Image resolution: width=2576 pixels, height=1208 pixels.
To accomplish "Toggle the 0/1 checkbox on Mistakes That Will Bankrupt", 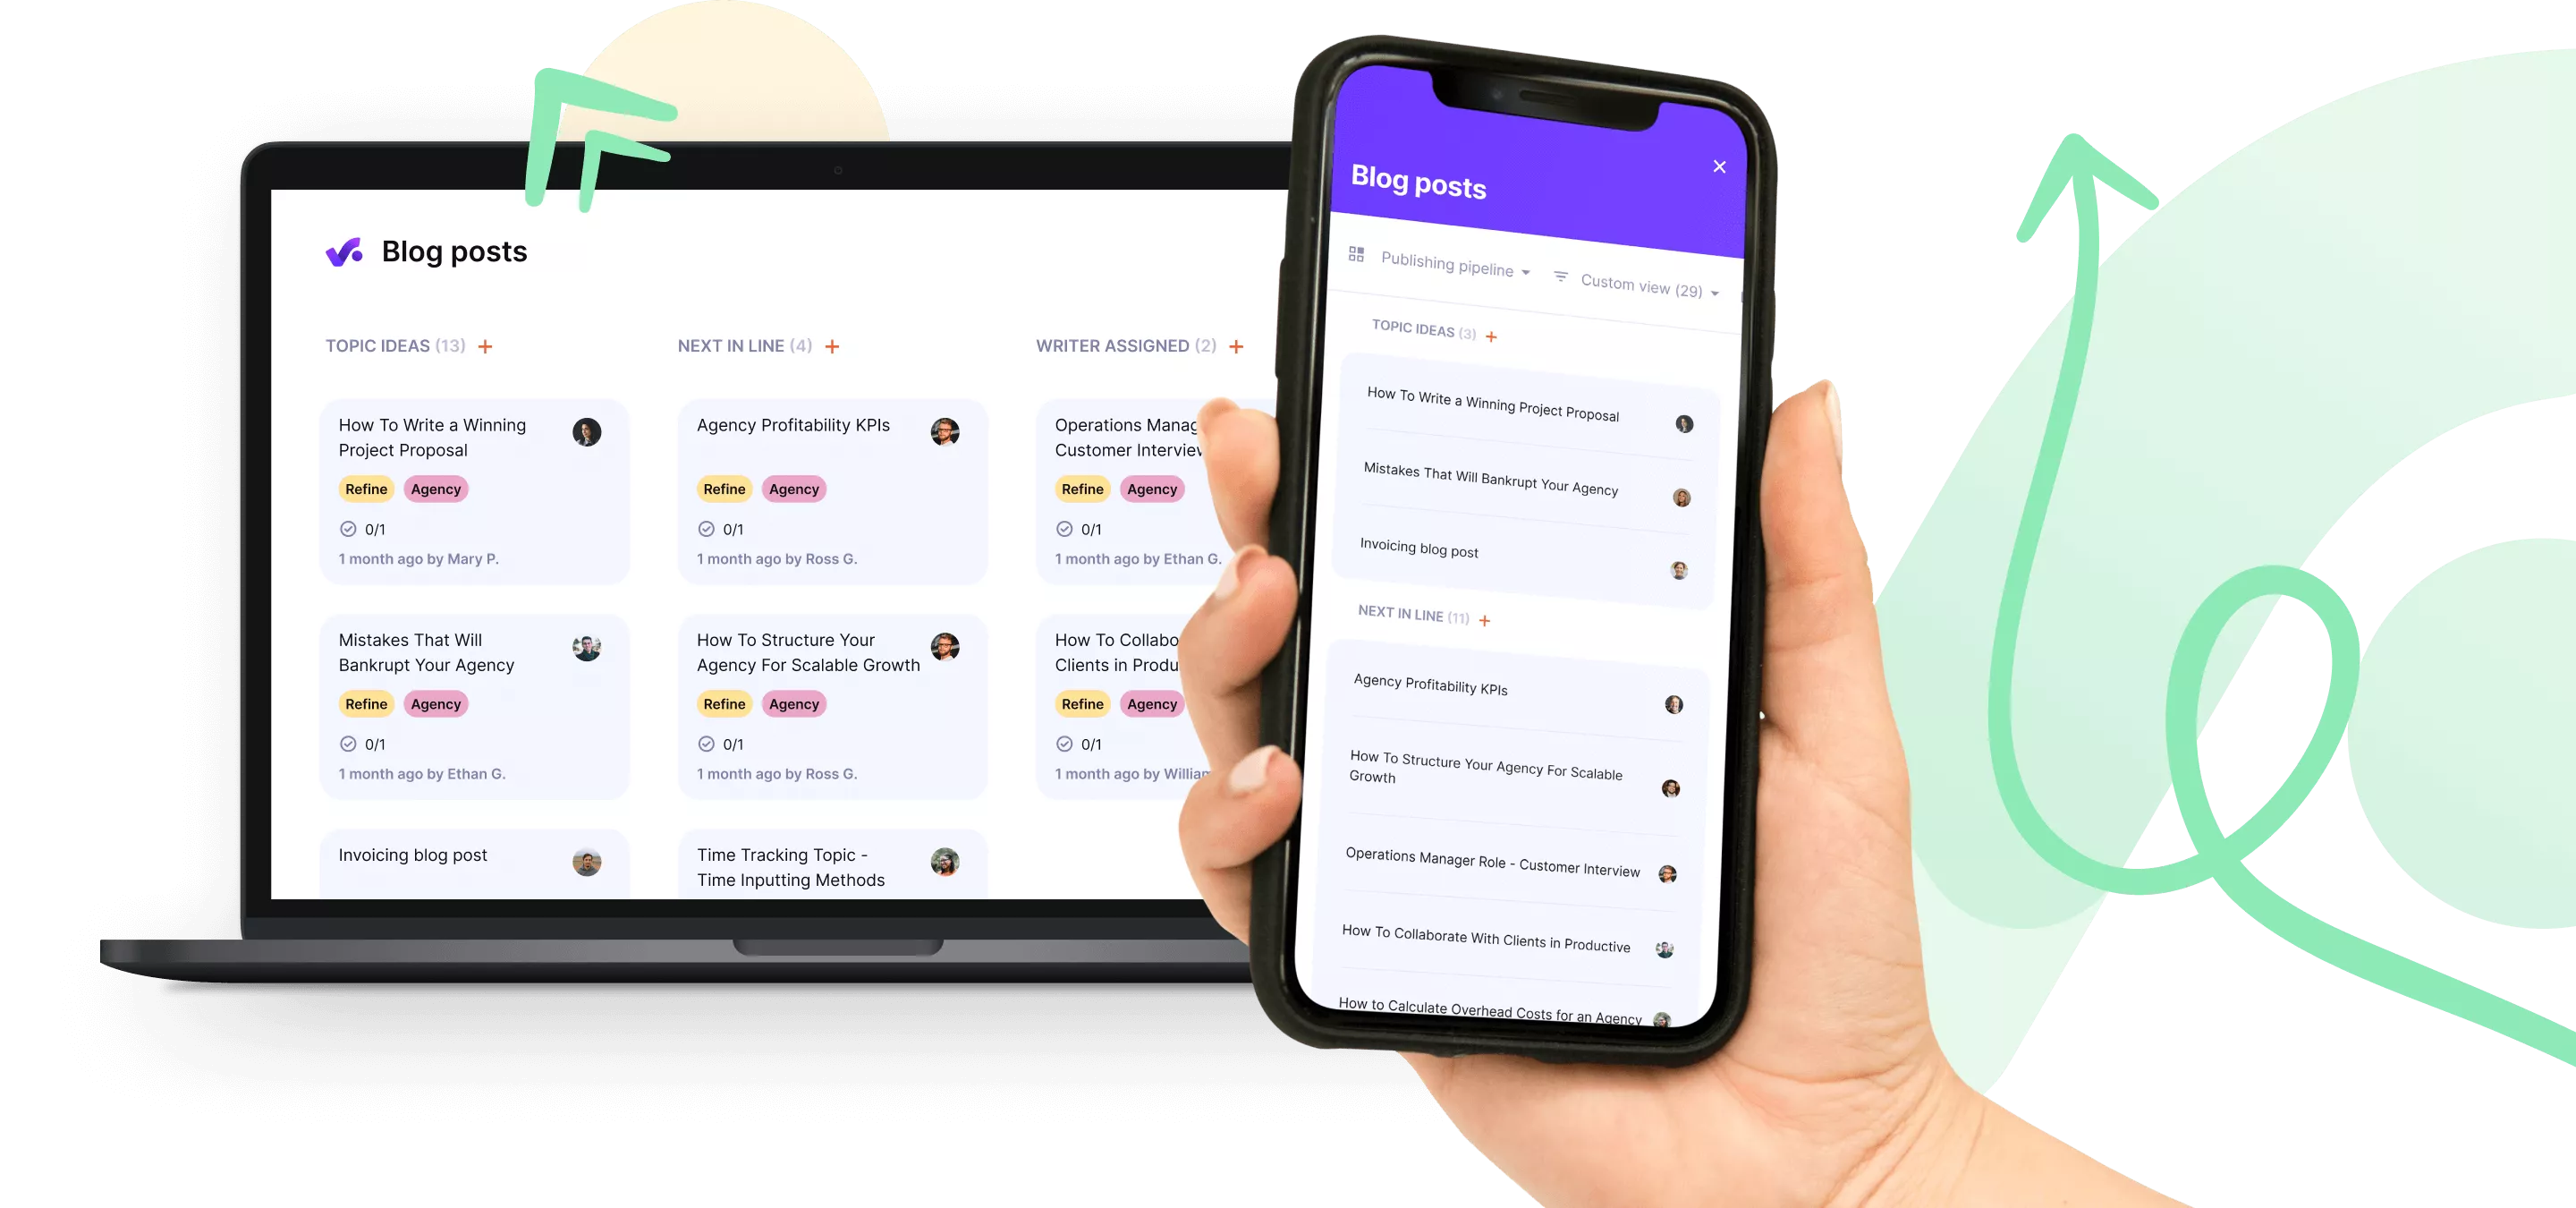I will coord(345,743).
